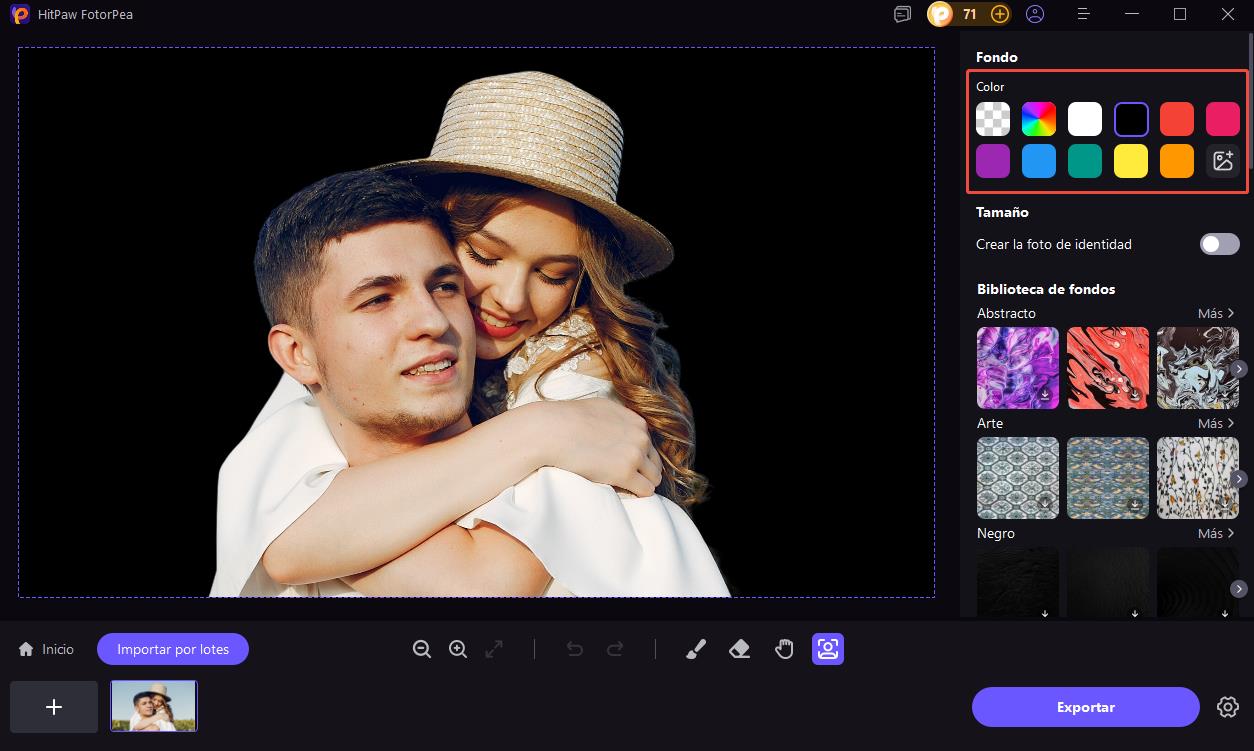
Task: Toggle Crear la foto de identidad switch
Action: click(x=1219, y=244)
